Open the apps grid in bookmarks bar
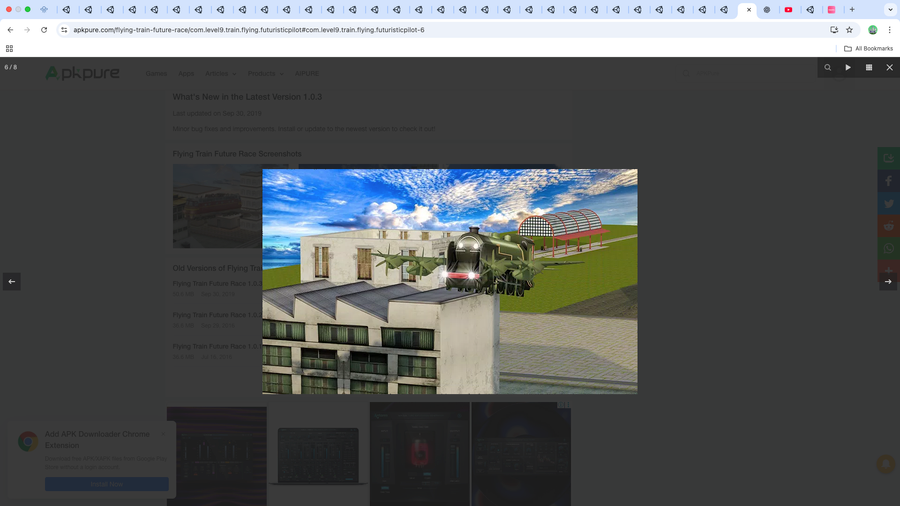The height and width of the screenshot is (506, 900). click(x=9, y=49)
